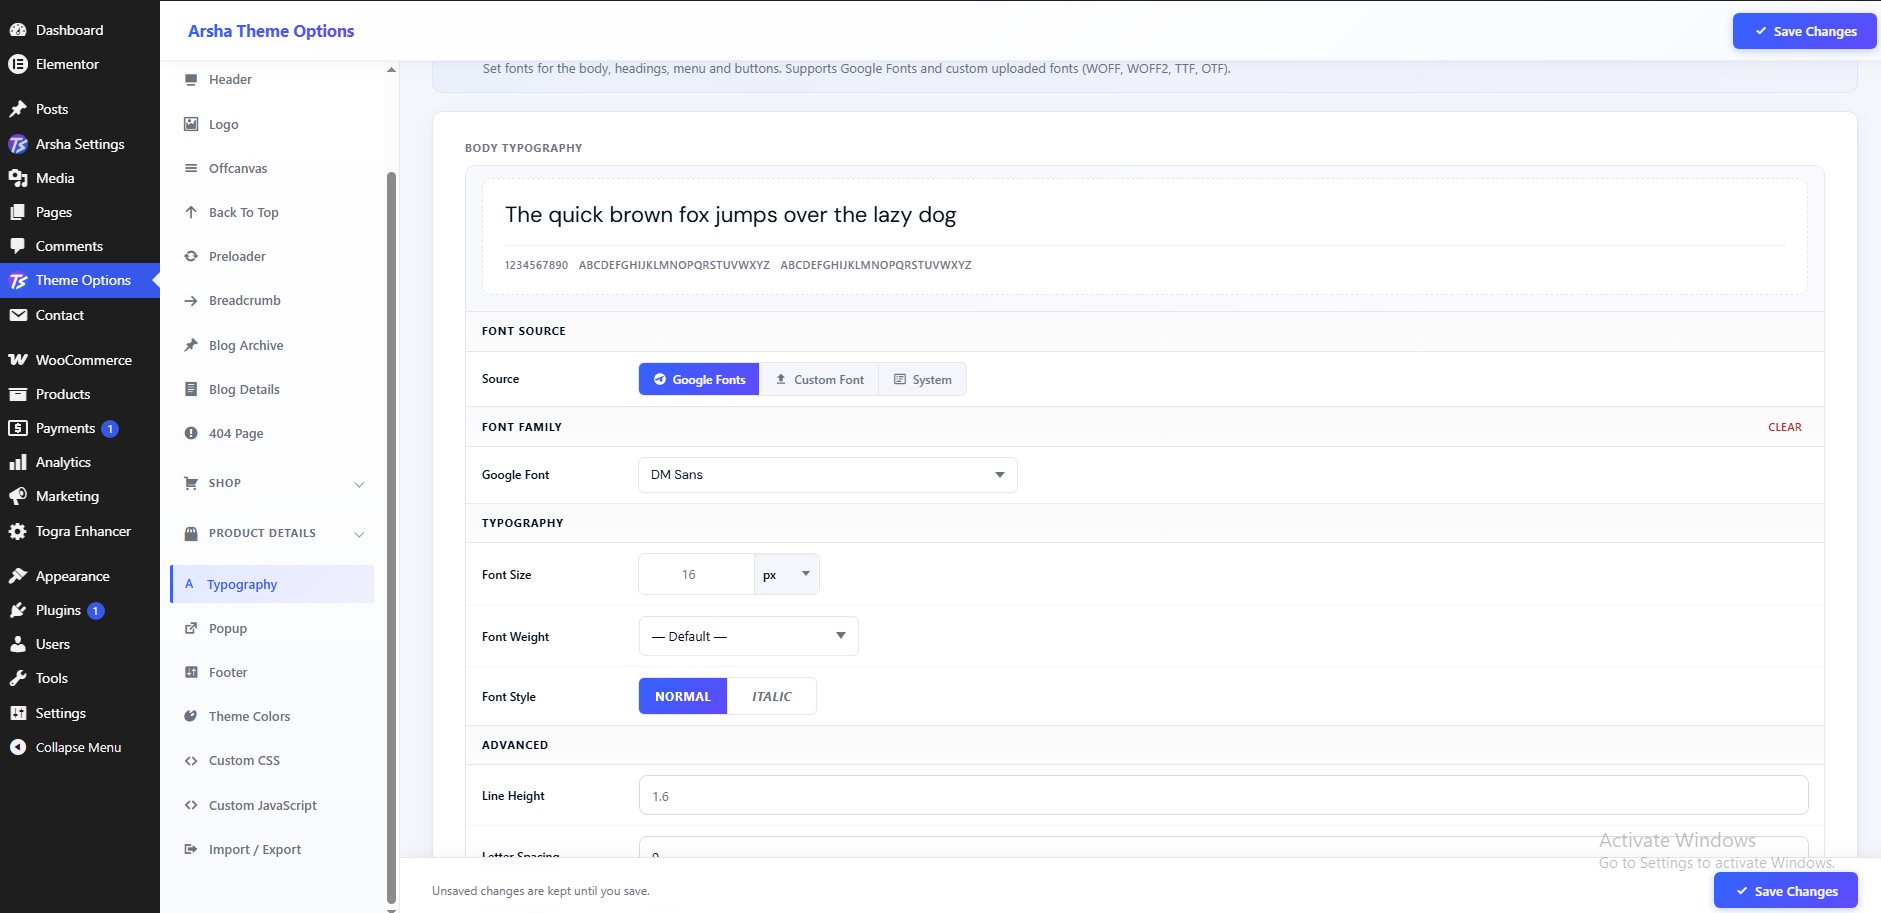Open the Blog Archive options tab
Viewport: 1881px width, 913px height.
click(272, 345)
